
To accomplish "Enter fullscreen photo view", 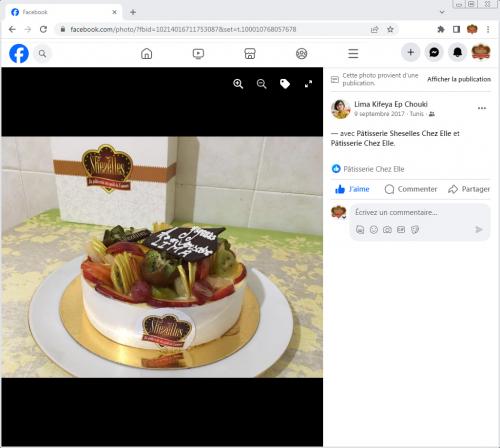I will pyautogui.click(x=308, y=84).
